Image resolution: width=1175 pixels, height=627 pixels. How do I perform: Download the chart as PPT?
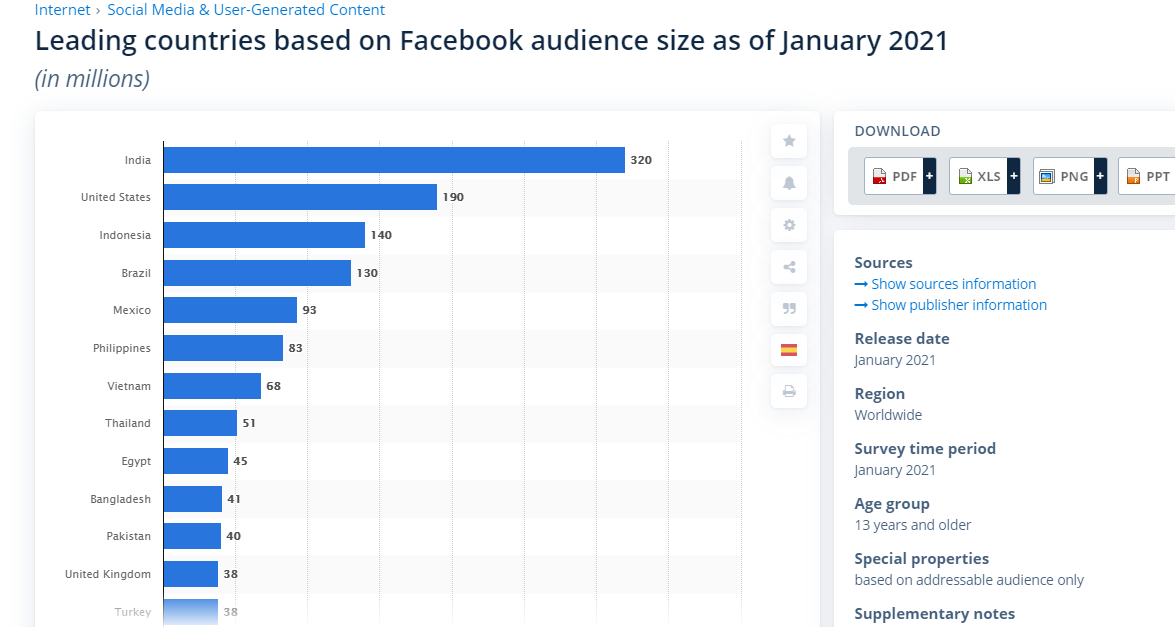coord(1150,175)
